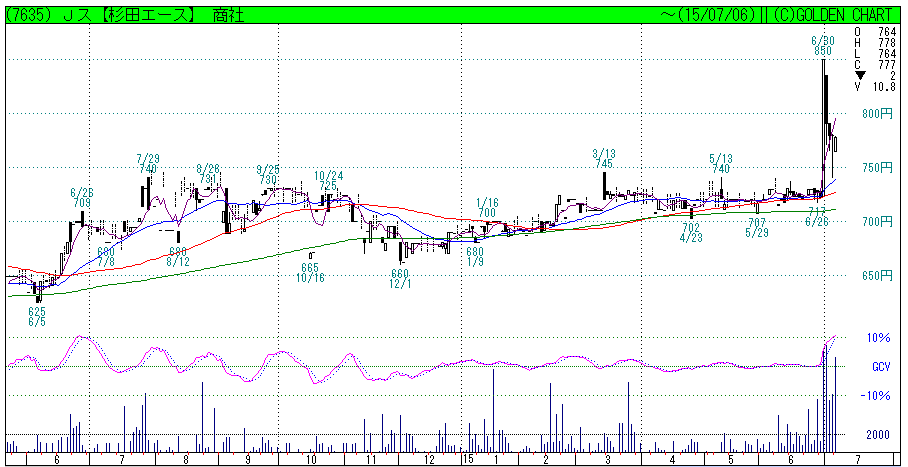Click month '11' on the time axis
Viewport: 908px width, 467px height.
(x=371, y=461)
